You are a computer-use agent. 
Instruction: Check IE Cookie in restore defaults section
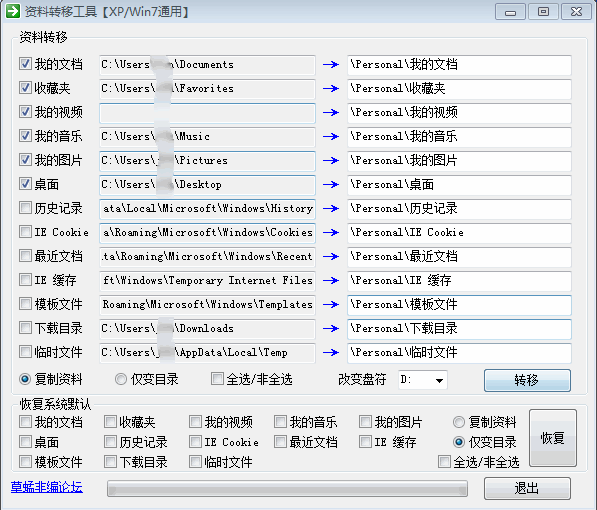[x=195, y=442]
